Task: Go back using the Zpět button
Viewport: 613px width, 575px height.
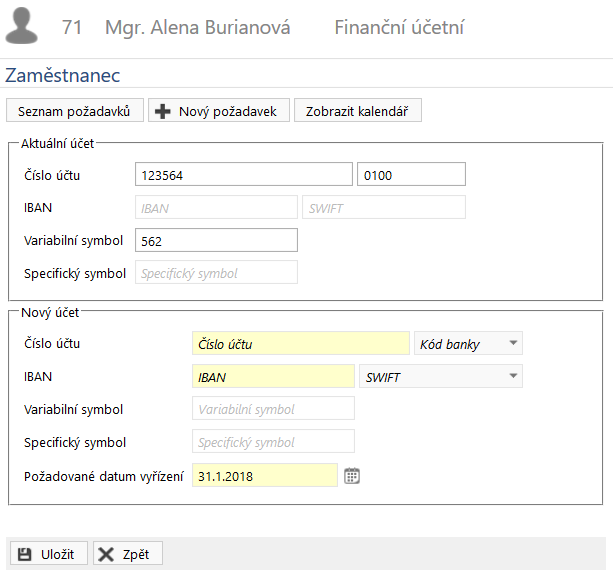Action: [x=128, y=554]
